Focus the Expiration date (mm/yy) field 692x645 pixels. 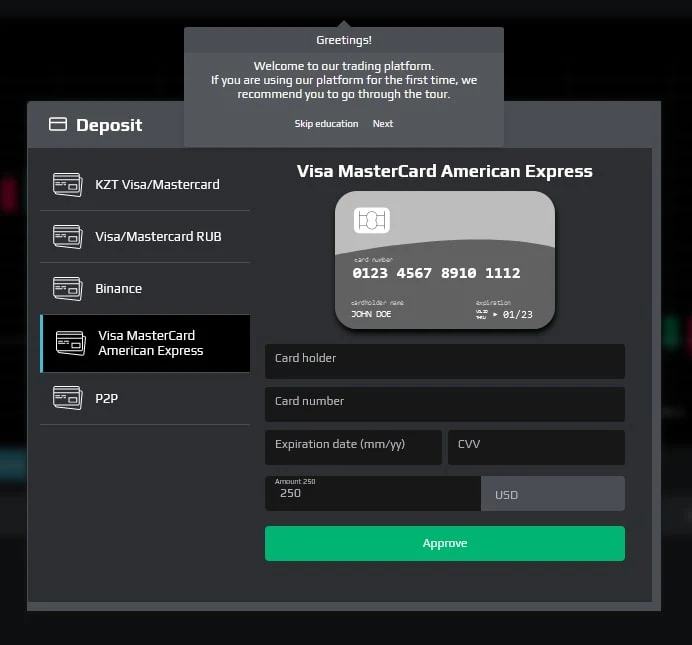(x=353, y=447)
